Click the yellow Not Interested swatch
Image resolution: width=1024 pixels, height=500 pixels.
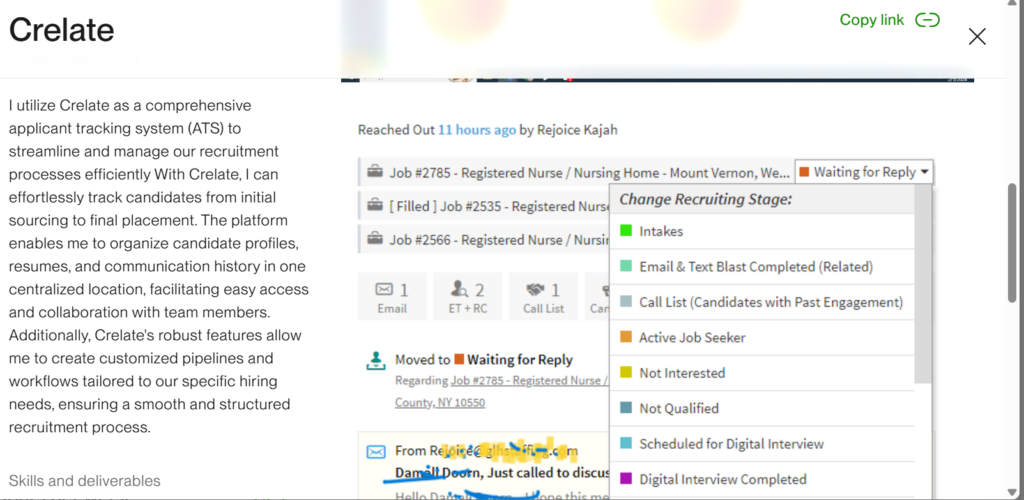click(626, 372)
